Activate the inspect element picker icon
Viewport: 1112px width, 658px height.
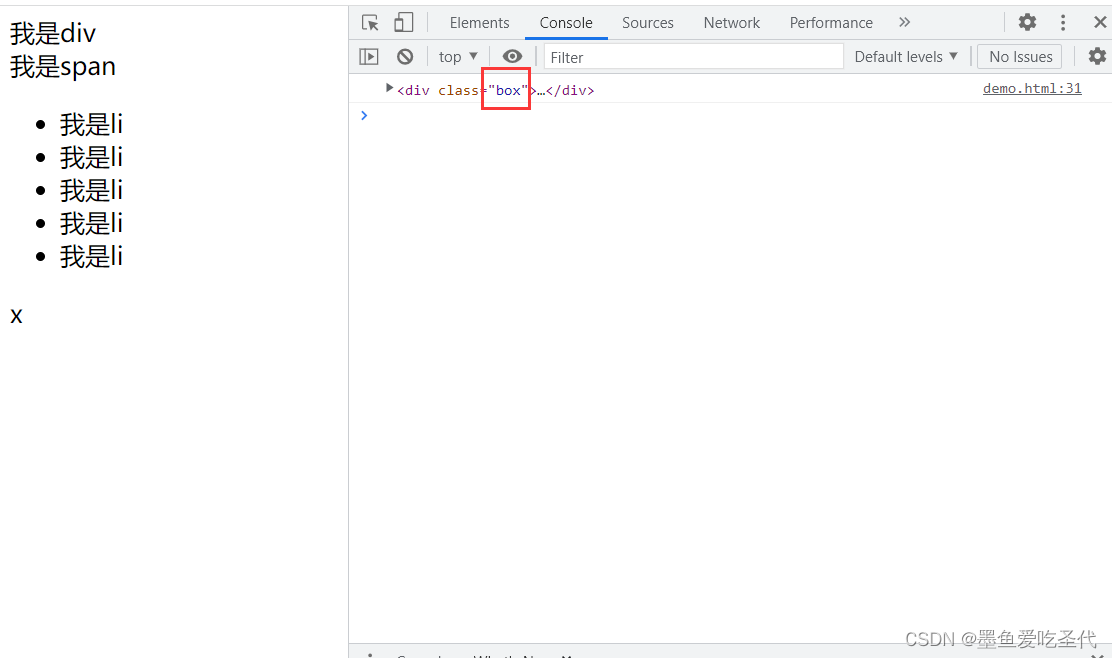370,23
